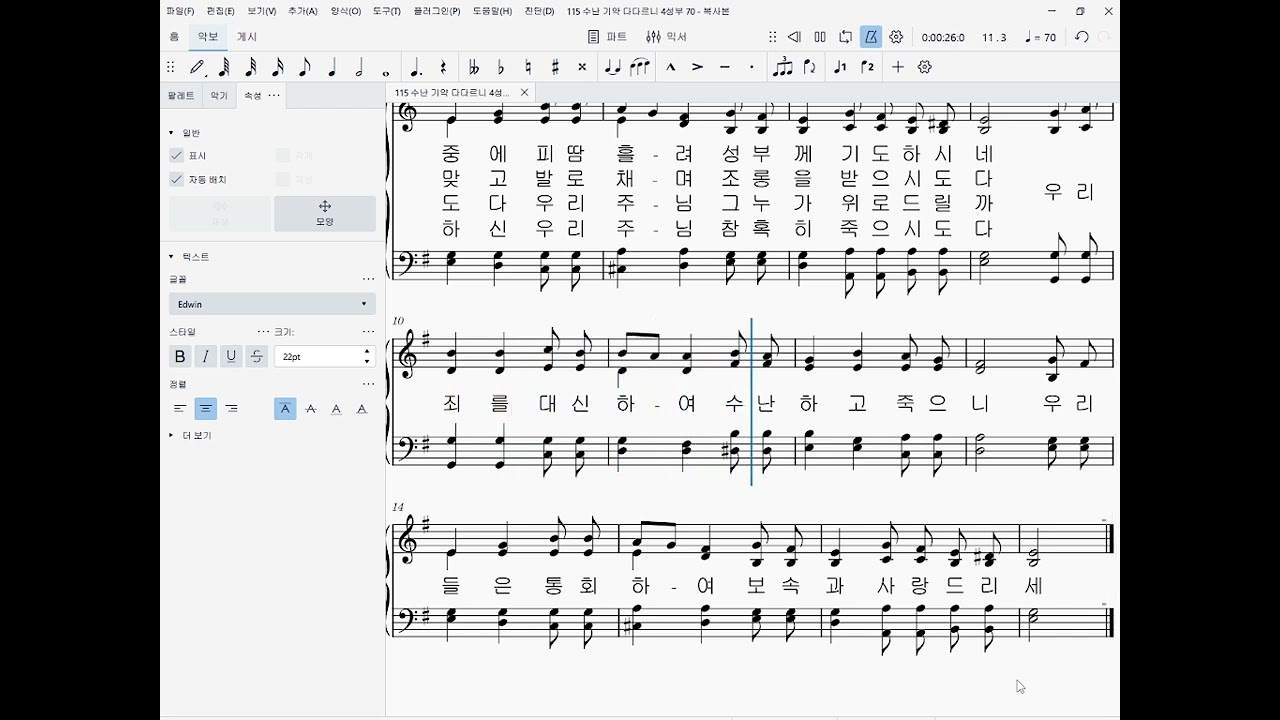Screen dimensions: 1280x720
Task: Select the sharp accidental icon
Action: (x=555, y=67)
